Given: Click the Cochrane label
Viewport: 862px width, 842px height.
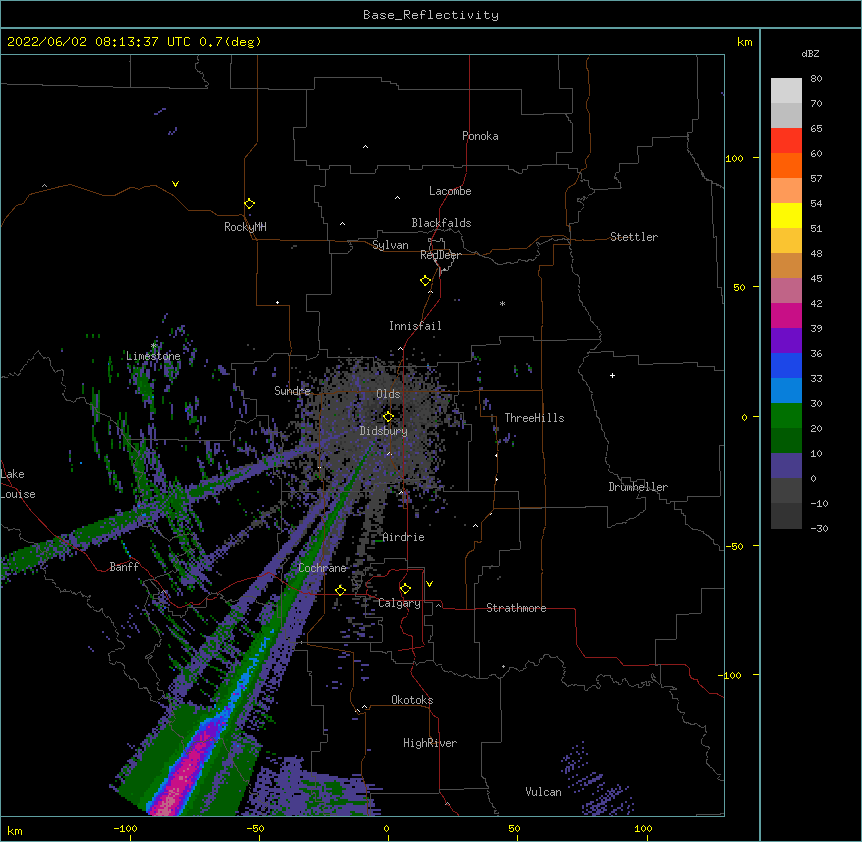Looking at the screenshot, I should click(x=322, y=568).
